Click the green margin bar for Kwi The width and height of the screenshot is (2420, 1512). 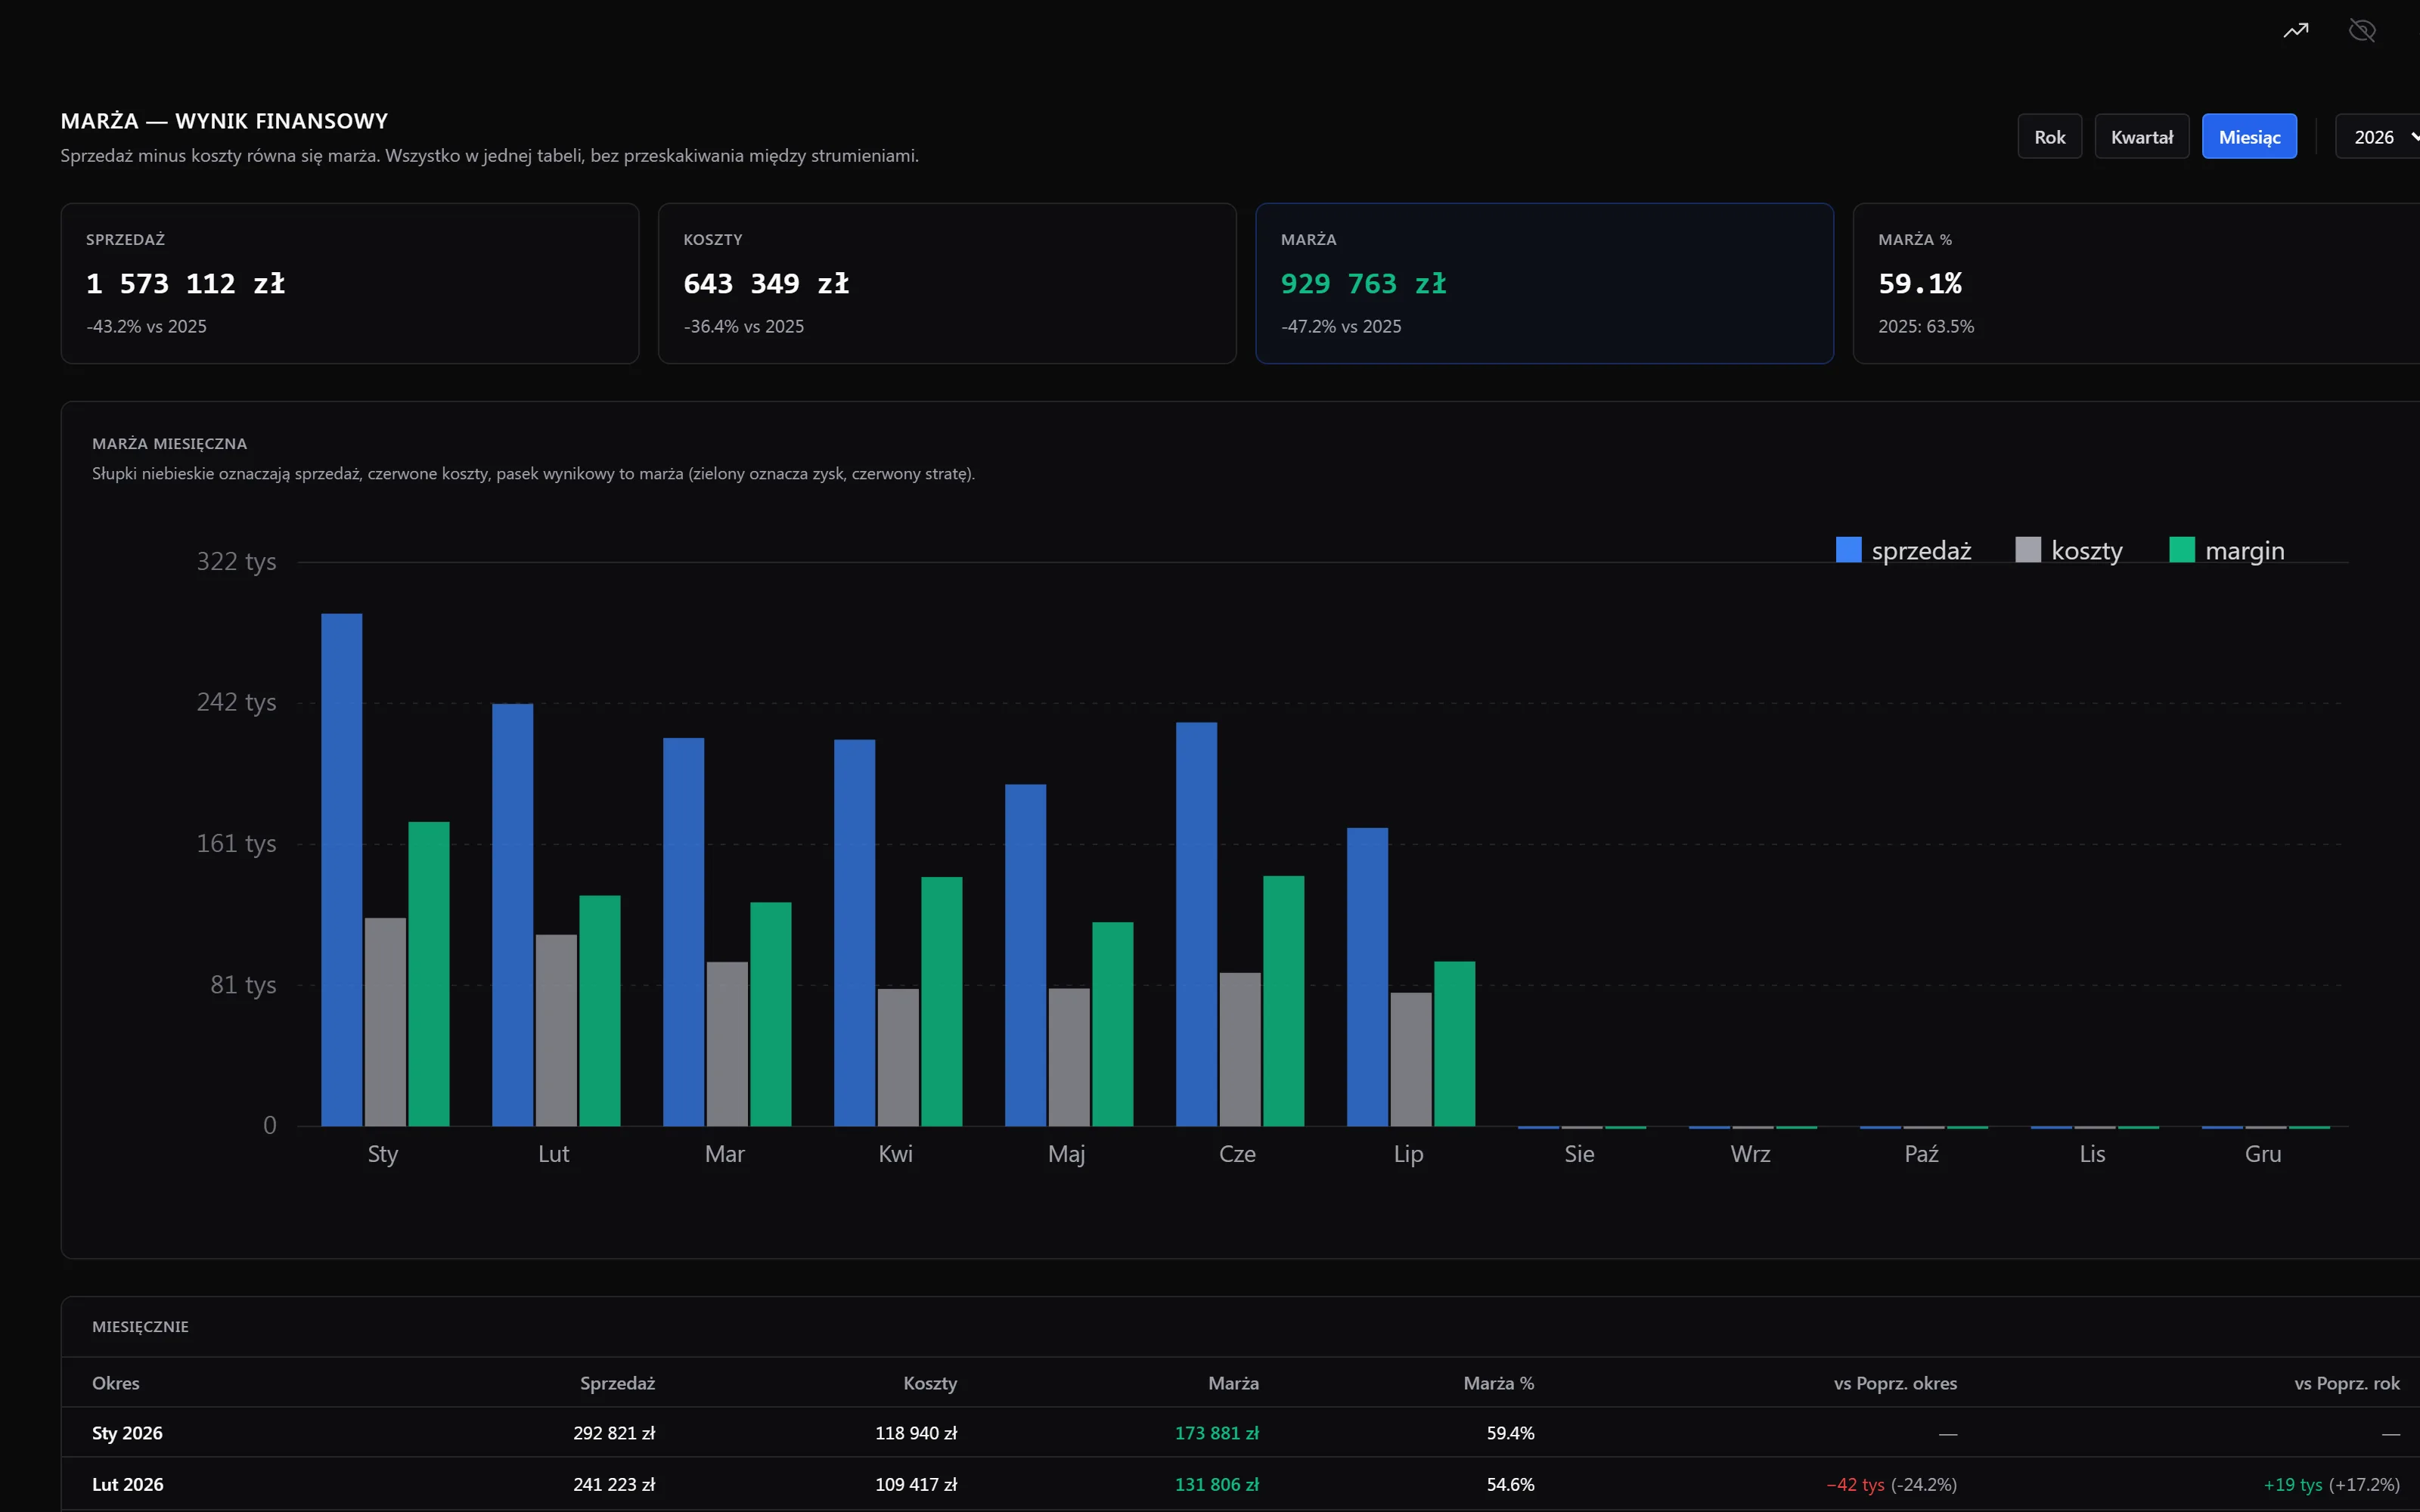(941, 1001)
